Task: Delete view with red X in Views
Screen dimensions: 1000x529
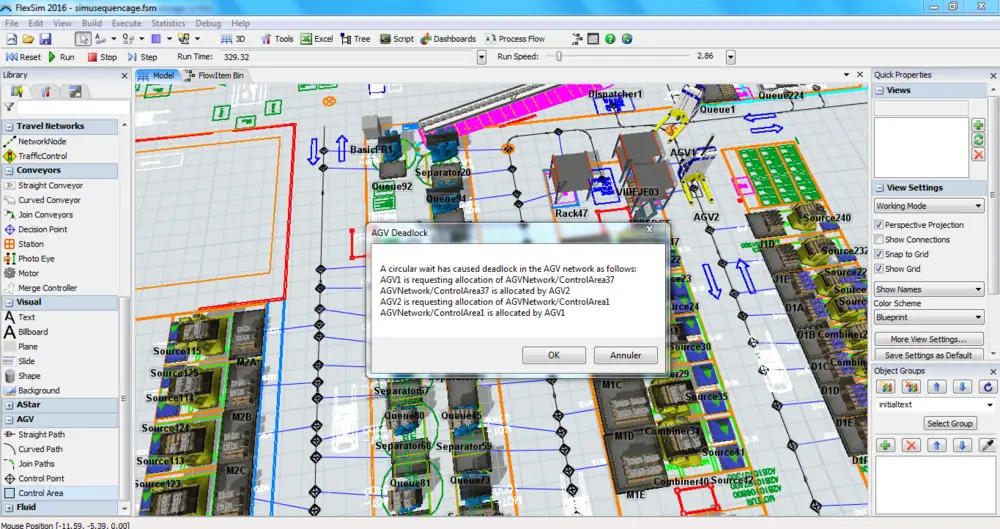Action: 978,154
